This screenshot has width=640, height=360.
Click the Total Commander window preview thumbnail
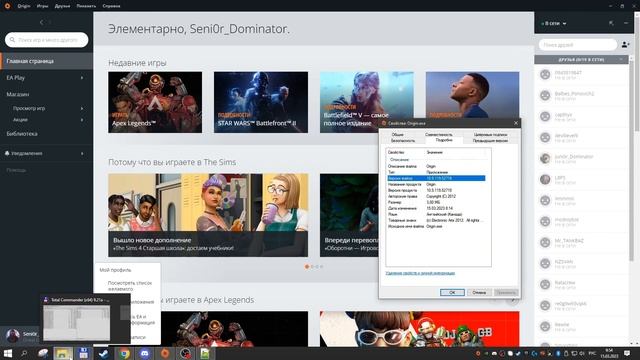point(77,323)
